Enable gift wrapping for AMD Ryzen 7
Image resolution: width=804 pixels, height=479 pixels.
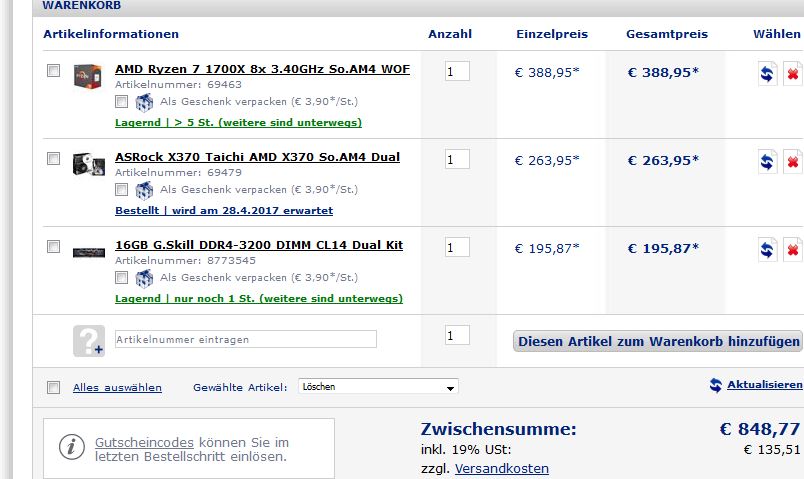pyautogui.click(x=122, y=102)
